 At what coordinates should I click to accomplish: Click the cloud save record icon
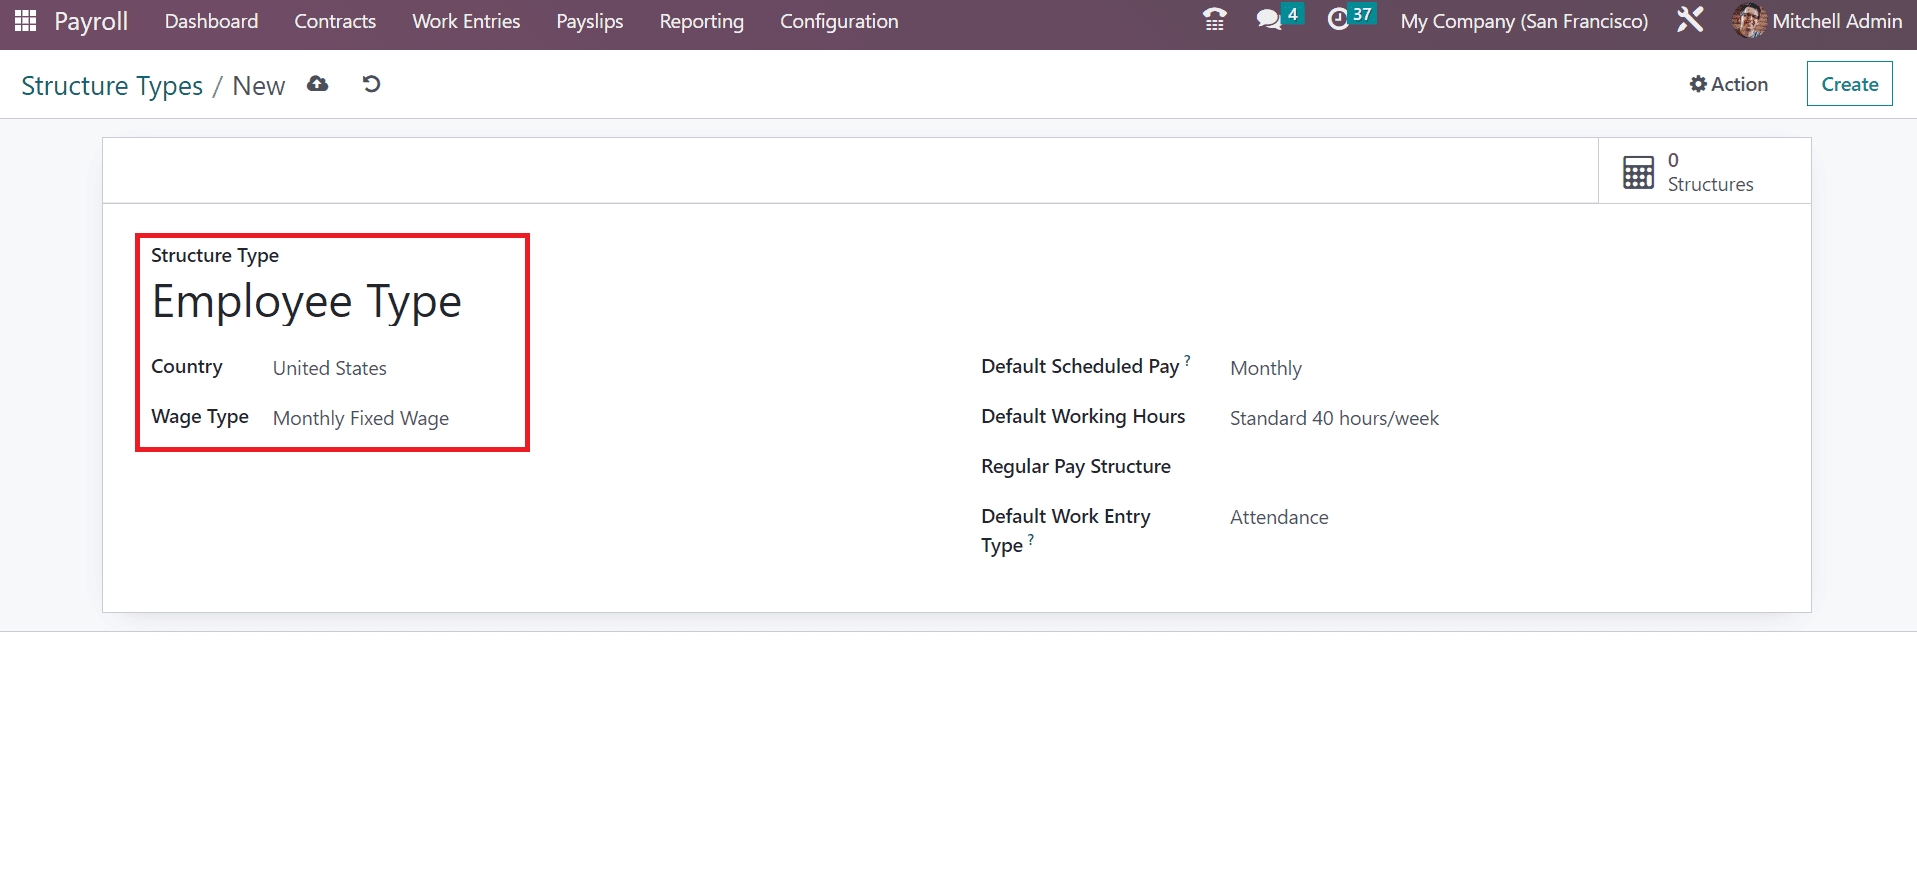318,85
